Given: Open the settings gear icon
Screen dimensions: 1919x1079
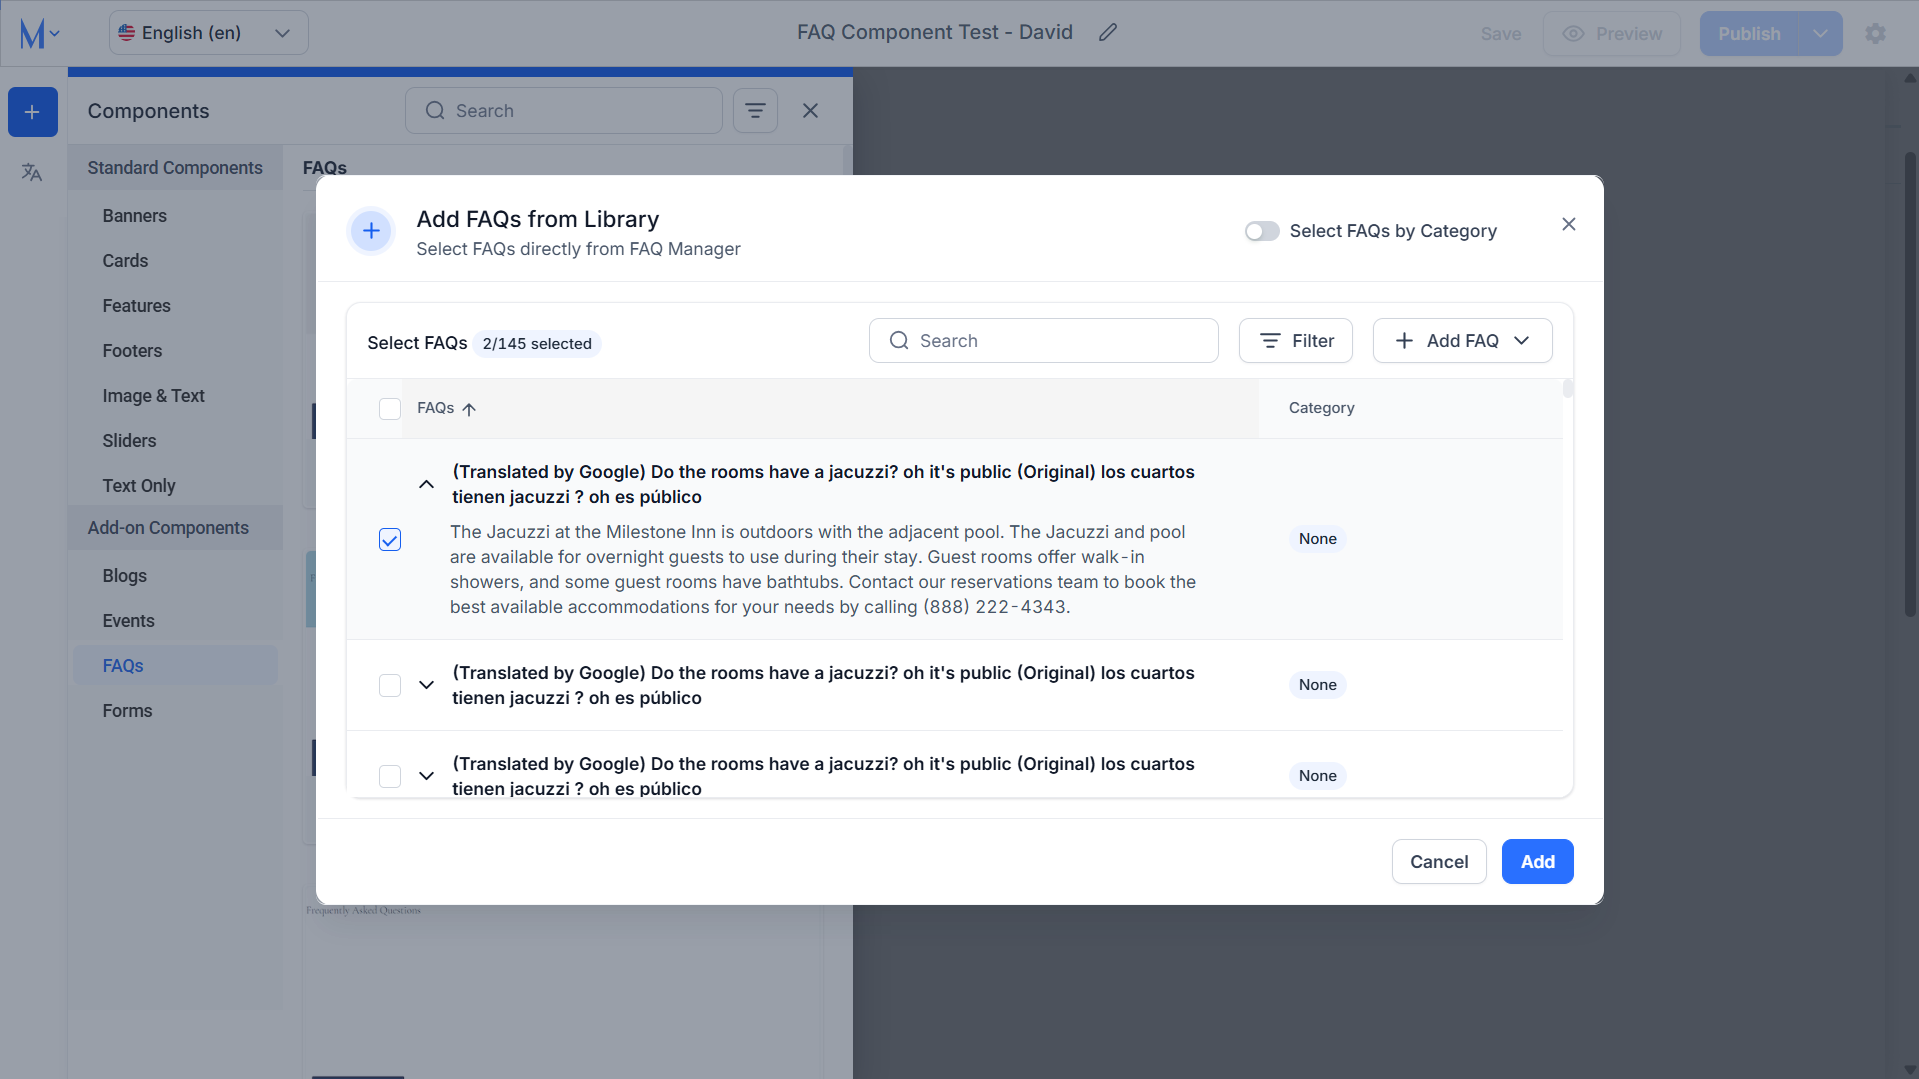Looking at the screenshot, I should click(1875, 34).
